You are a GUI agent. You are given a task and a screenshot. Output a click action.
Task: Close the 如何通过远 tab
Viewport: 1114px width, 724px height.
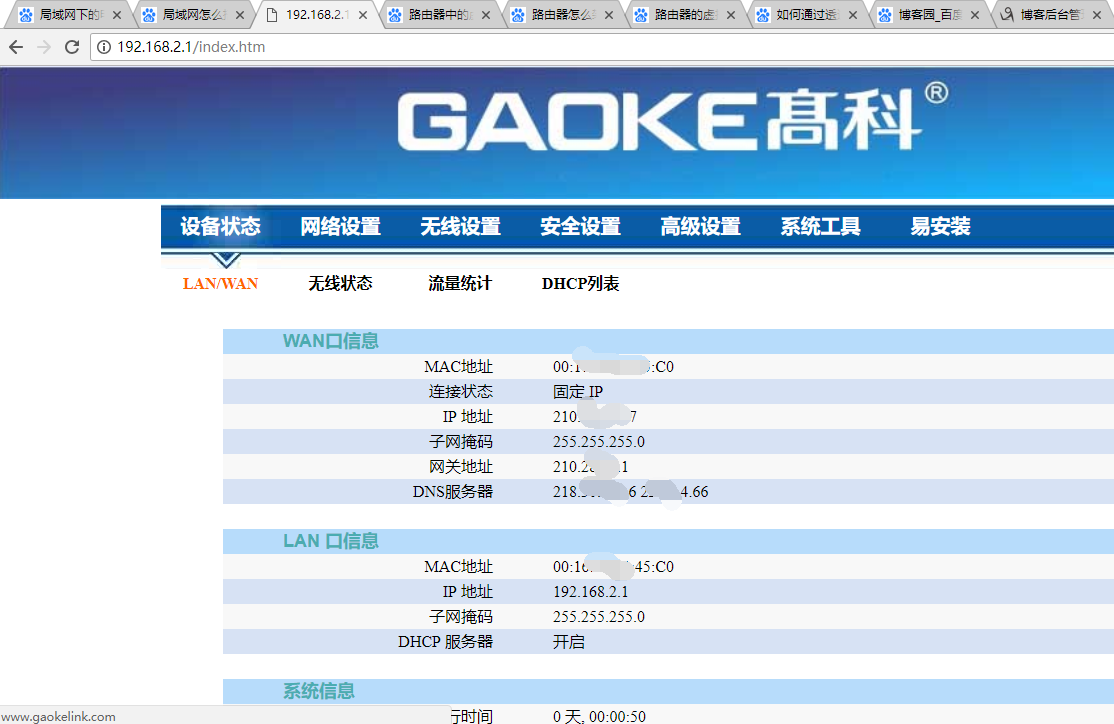click(x=853, y=15)
